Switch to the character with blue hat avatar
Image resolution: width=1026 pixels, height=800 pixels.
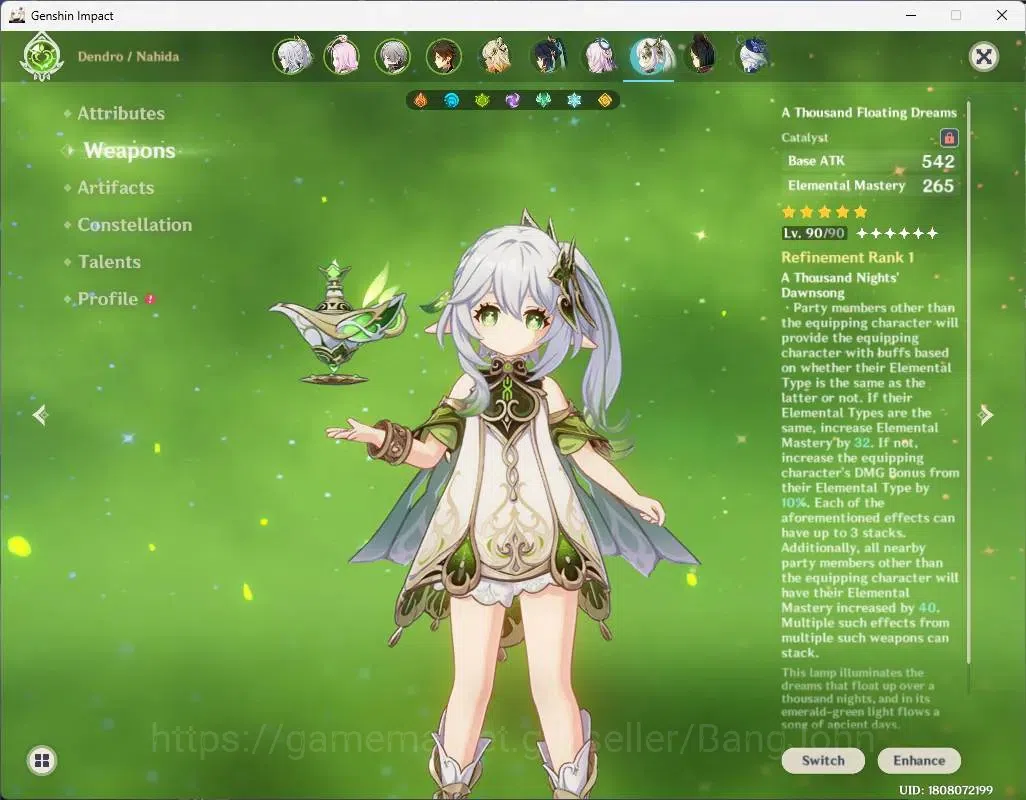752,56
